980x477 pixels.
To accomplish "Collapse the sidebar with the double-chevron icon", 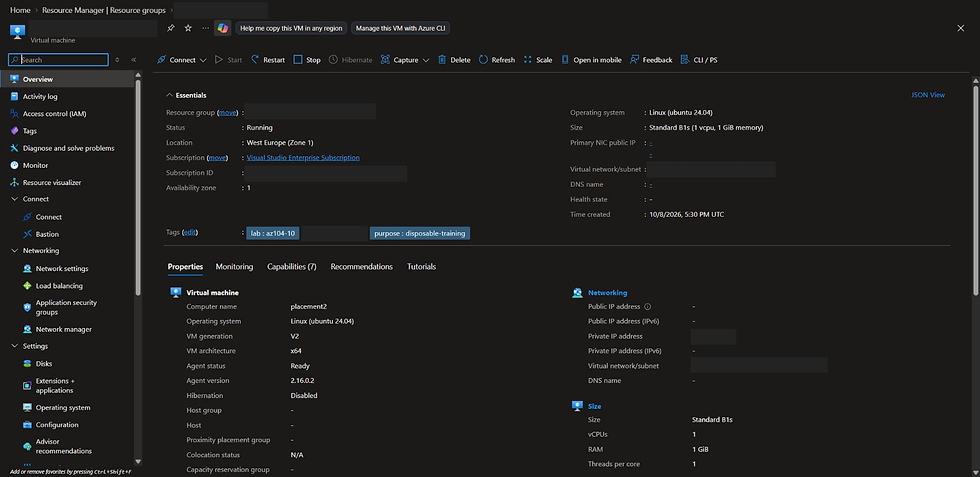I will [134, 60].
